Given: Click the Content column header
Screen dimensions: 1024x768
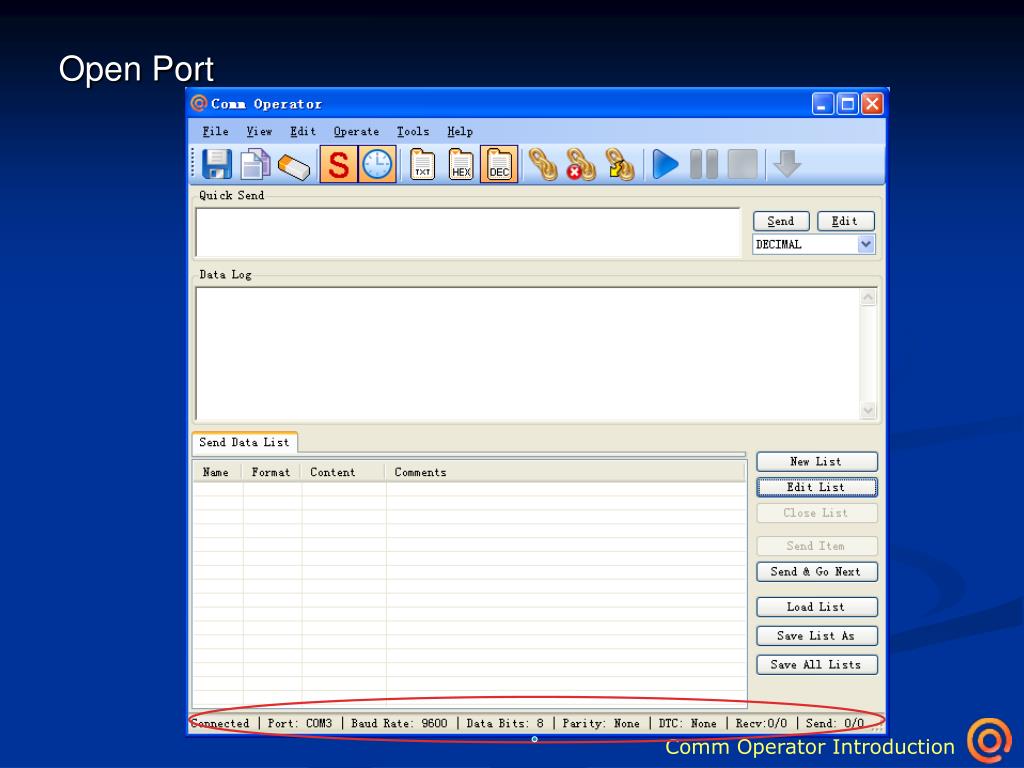Looking at the screenshot, I should pos(343,472).
